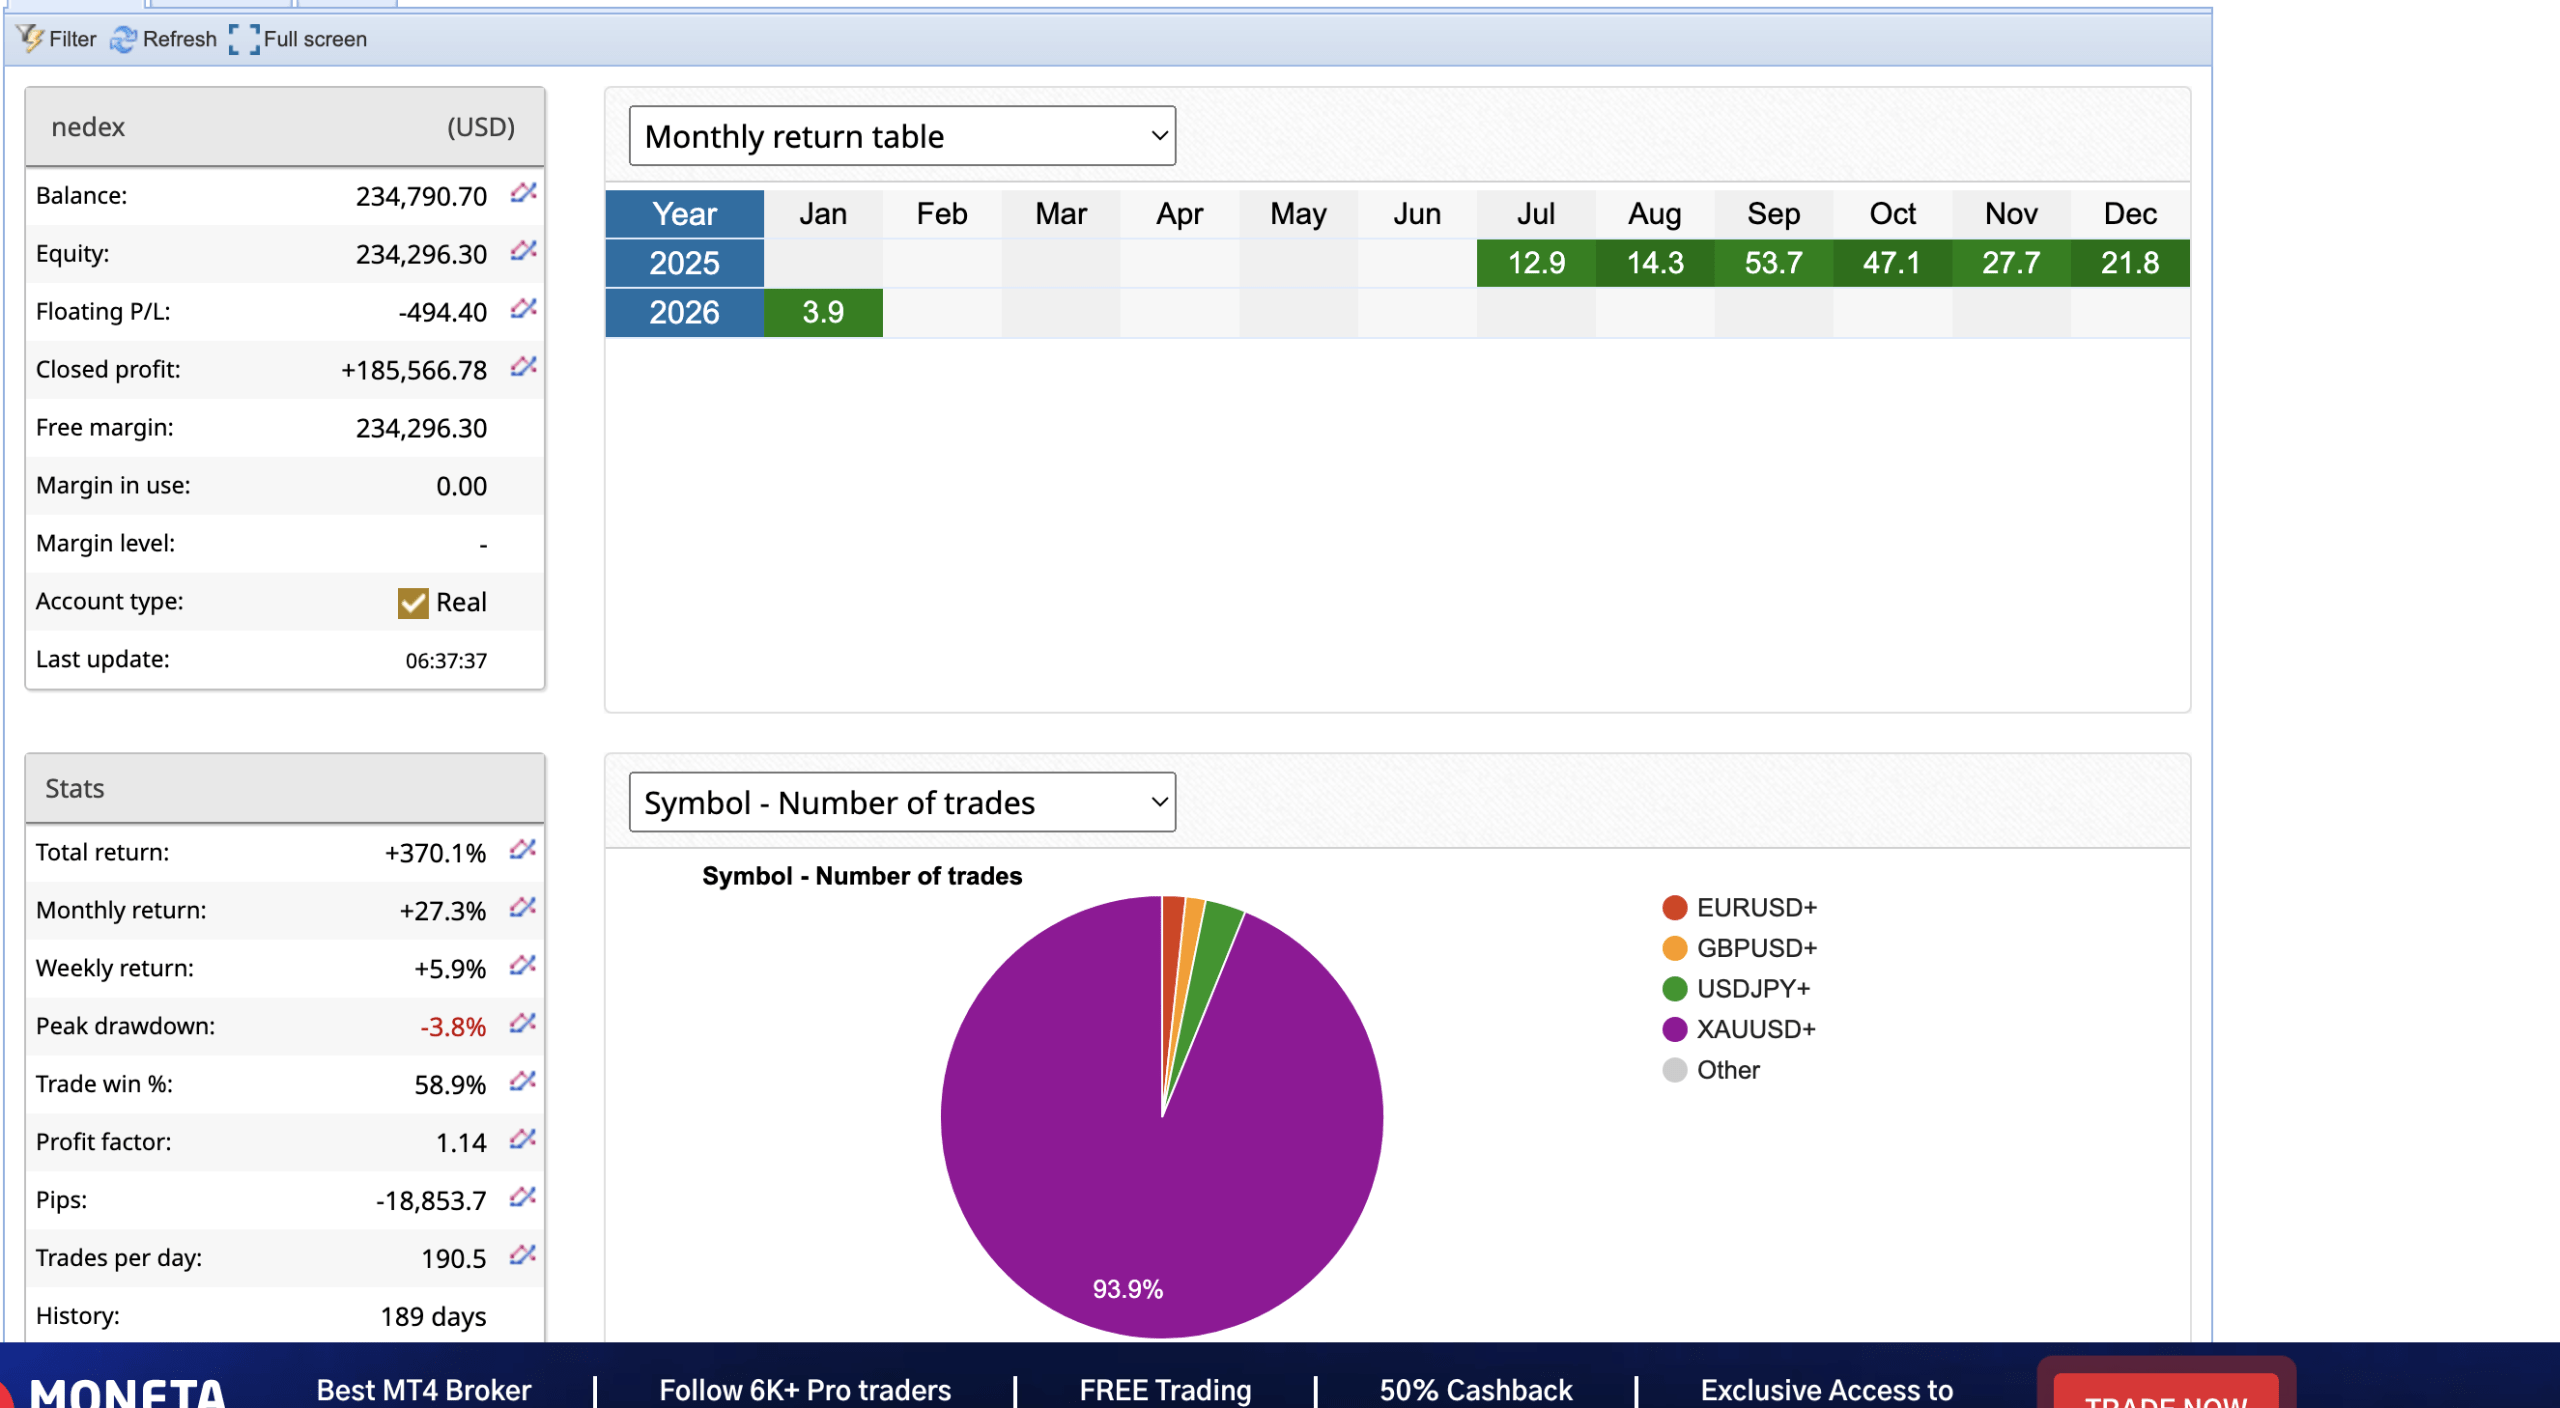Open the chart icon for Floating P/L
The height and width of the screenshot is (1408, 2560).
[x=523, y=309]
